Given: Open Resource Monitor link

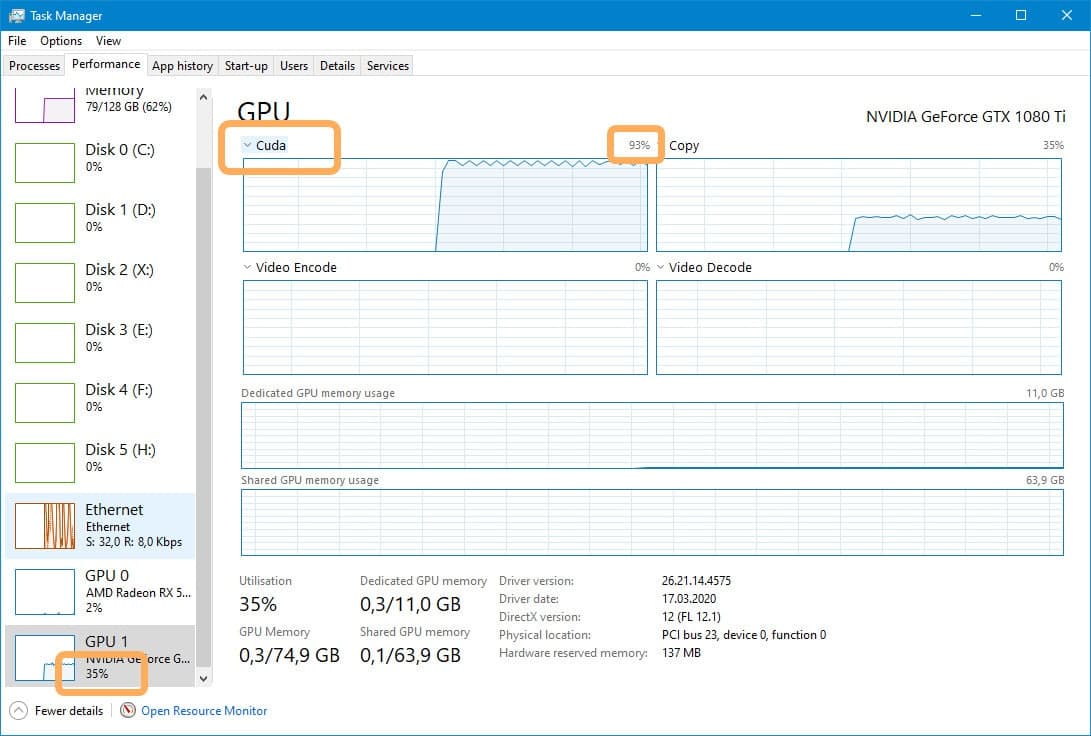Looking at the screenshot, I should click(204, 710).
